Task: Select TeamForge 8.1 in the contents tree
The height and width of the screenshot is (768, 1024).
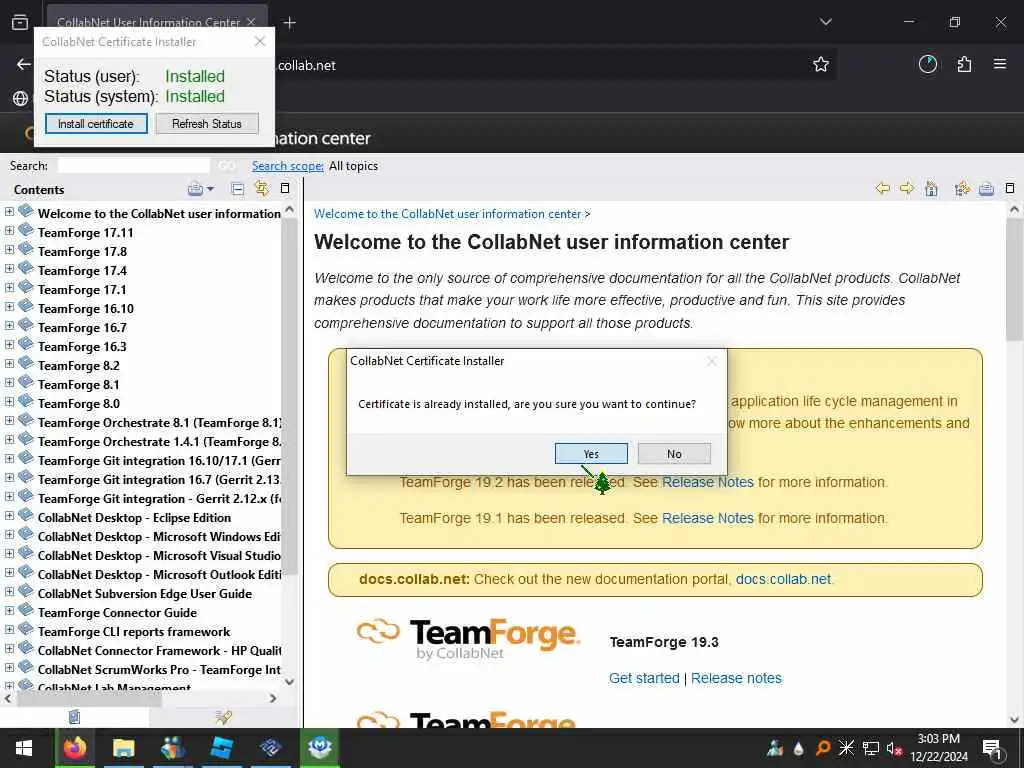Action: (x=78, y=385)
